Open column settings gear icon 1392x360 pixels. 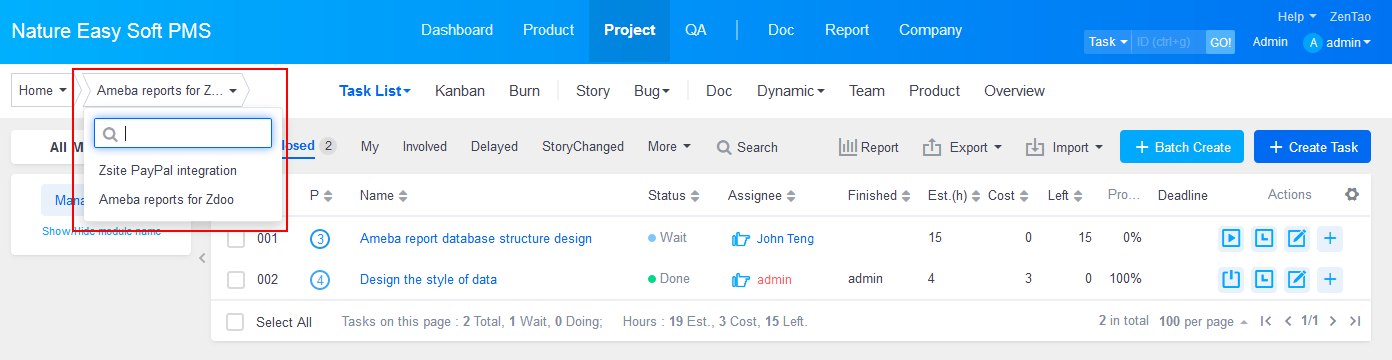click(1352, 195)
